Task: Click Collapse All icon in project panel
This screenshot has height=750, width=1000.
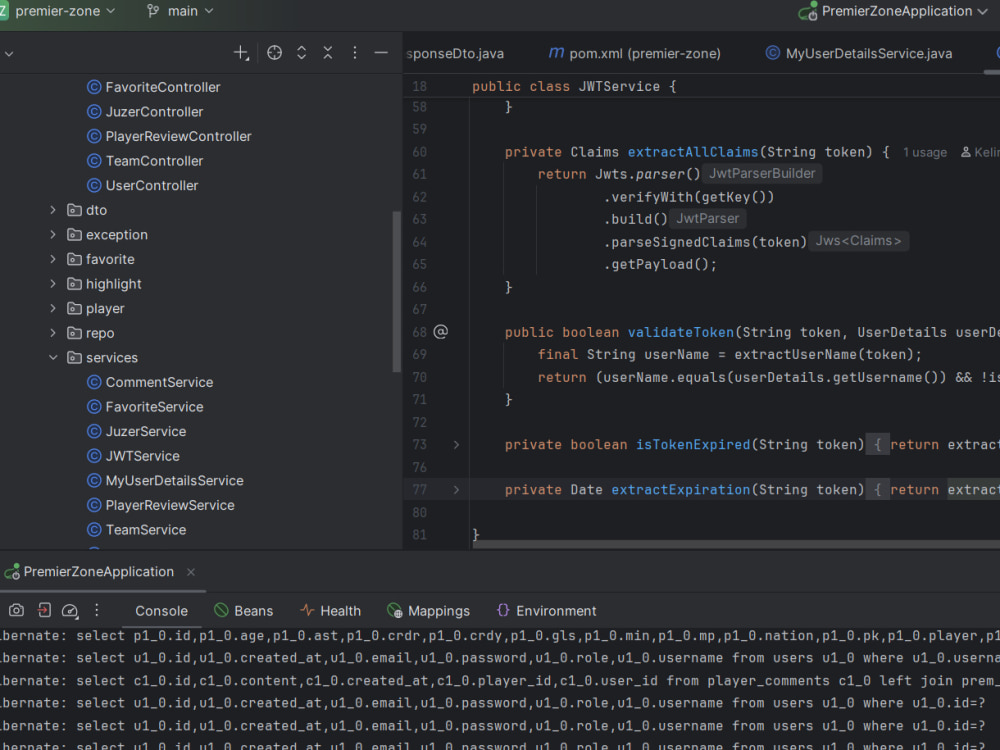Action: (328, 53)
